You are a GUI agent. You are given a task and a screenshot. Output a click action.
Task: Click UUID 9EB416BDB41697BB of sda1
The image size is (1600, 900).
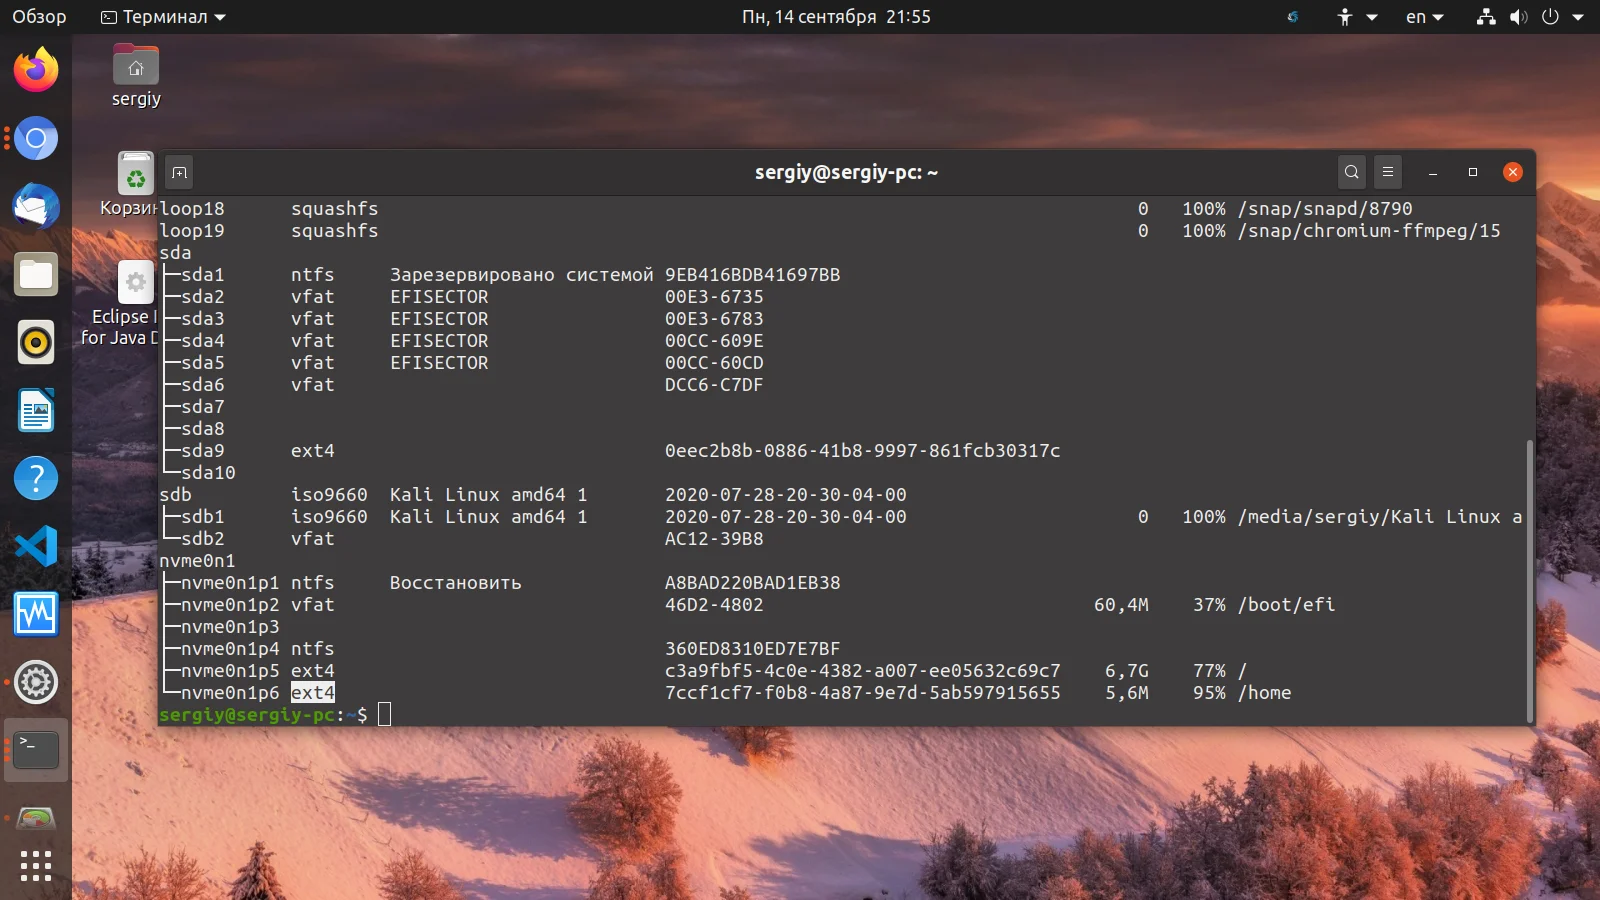pos(753,275)
